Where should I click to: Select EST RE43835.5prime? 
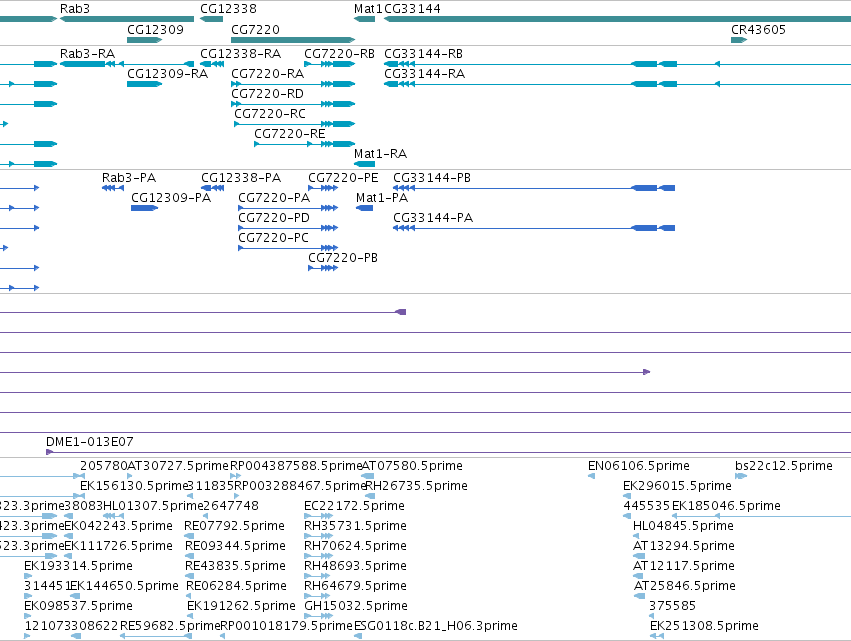[x=236, y=566]
